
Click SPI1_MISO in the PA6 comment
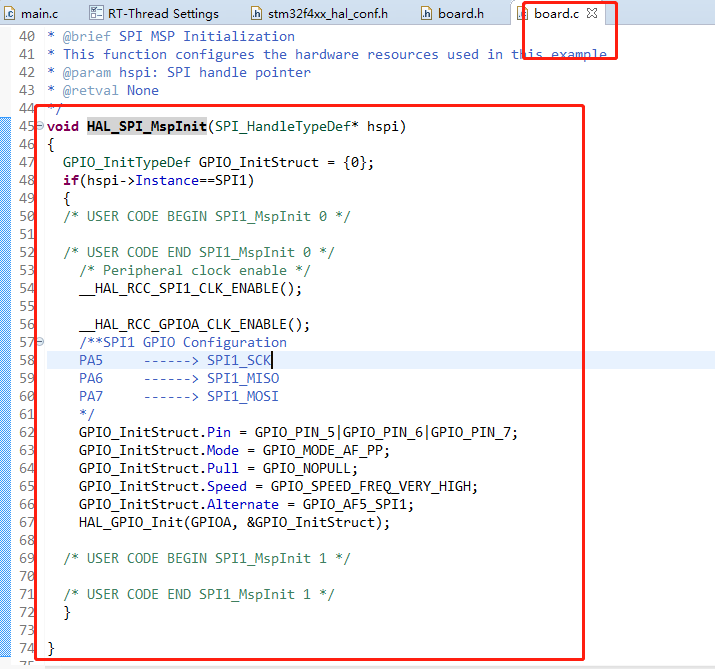243,379
